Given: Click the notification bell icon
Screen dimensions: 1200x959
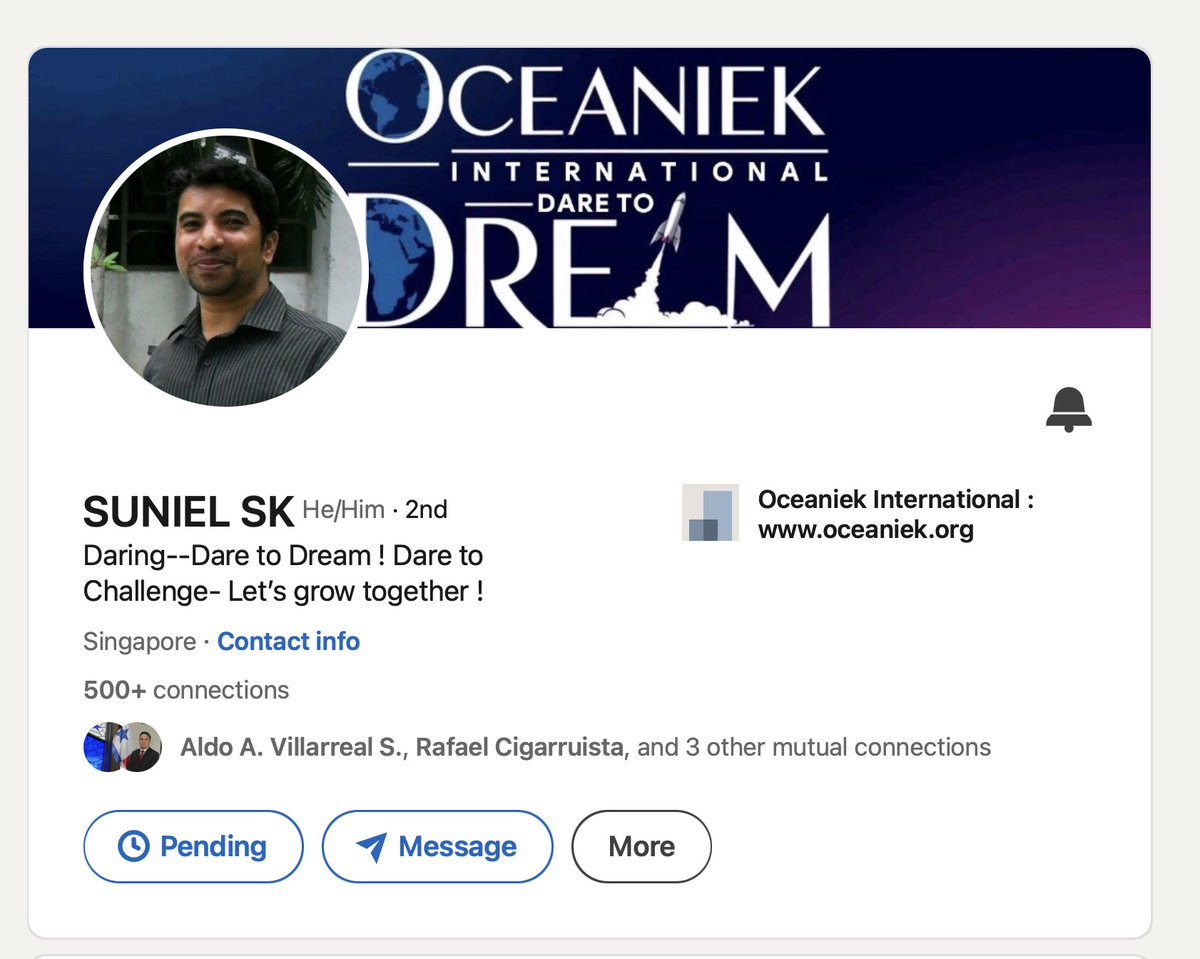Looking at the screenshot, I should (1068, 409).
